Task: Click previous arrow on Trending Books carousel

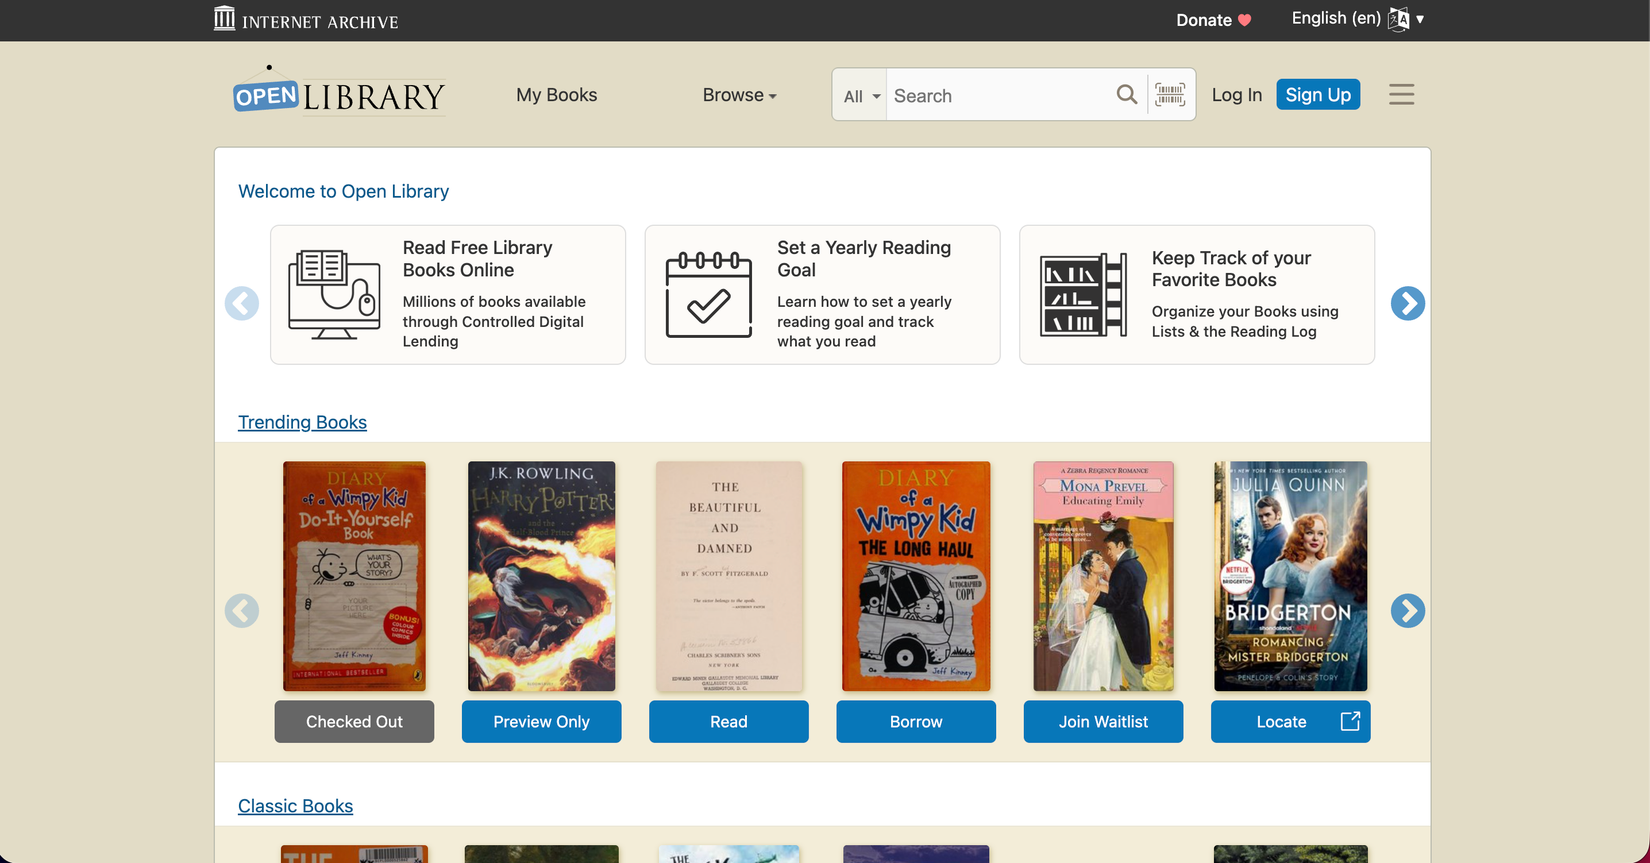Action: click(242, 610)
